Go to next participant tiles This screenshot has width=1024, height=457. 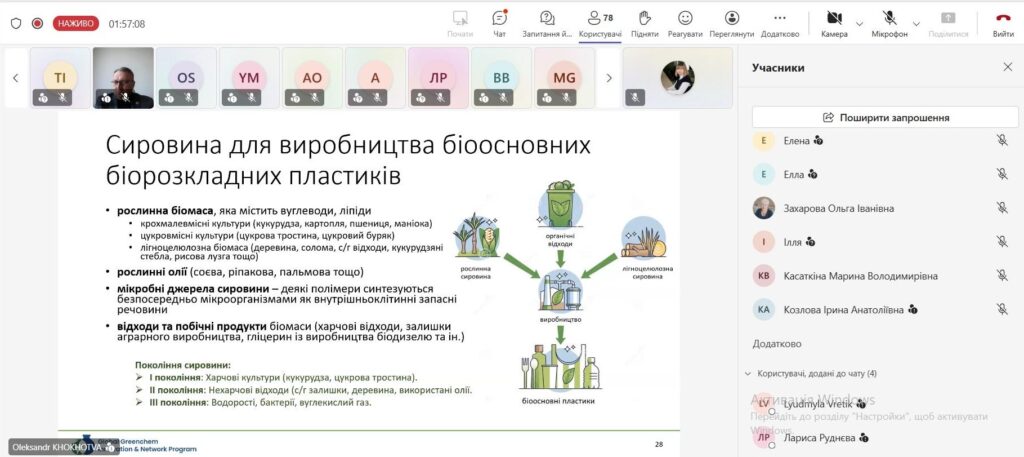pyautogui.click(x=609, y=78)
